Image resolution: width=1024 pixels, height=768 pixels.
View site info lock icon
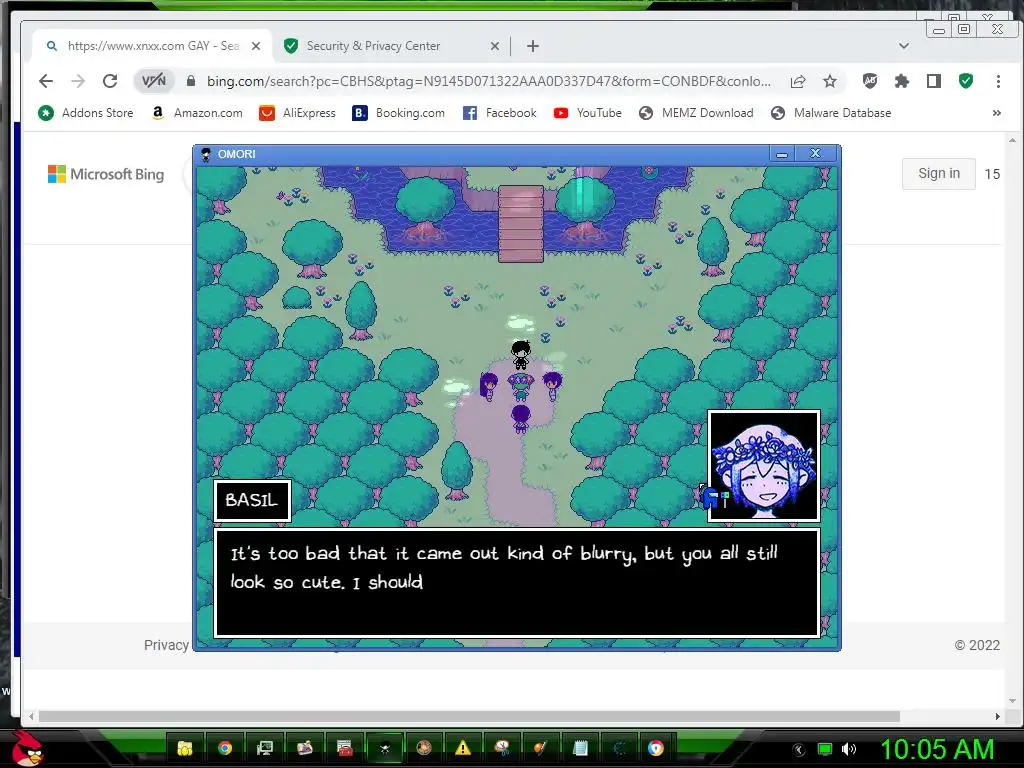pos(191,81)
